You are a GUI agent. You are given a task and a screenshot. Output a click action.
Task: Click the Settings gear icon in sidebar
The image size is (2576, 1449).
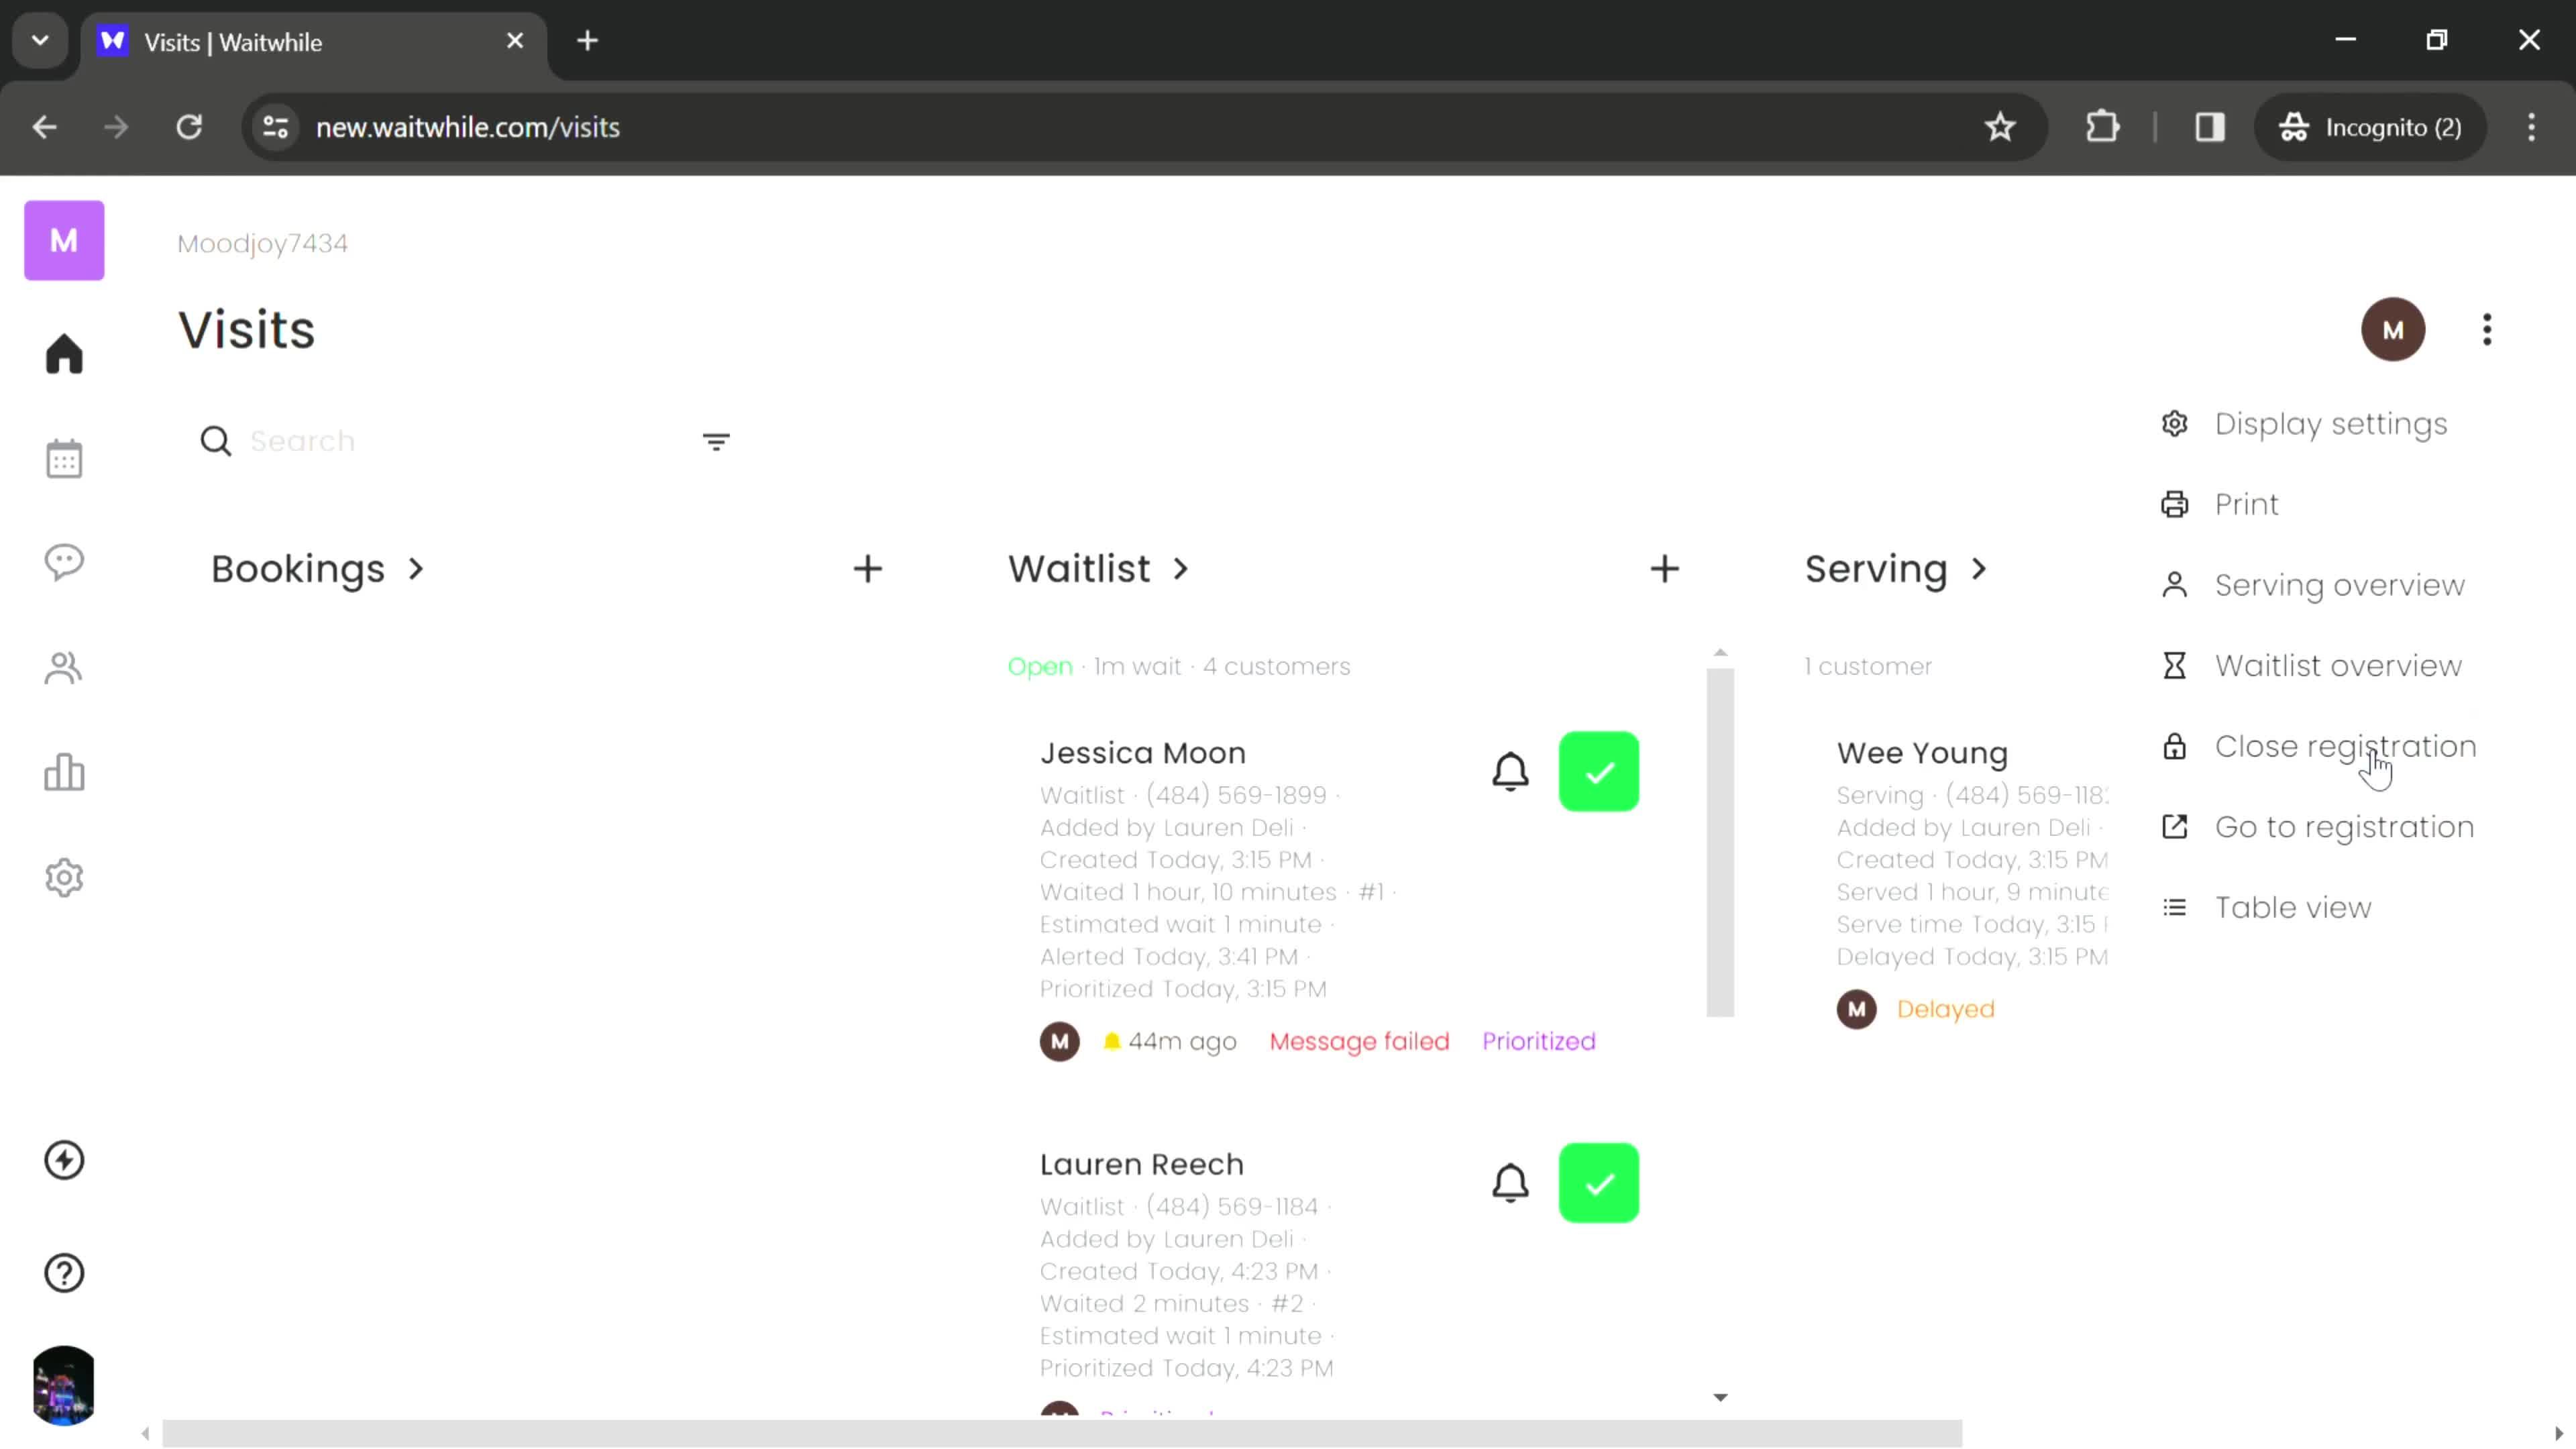[x=64, y=879]
